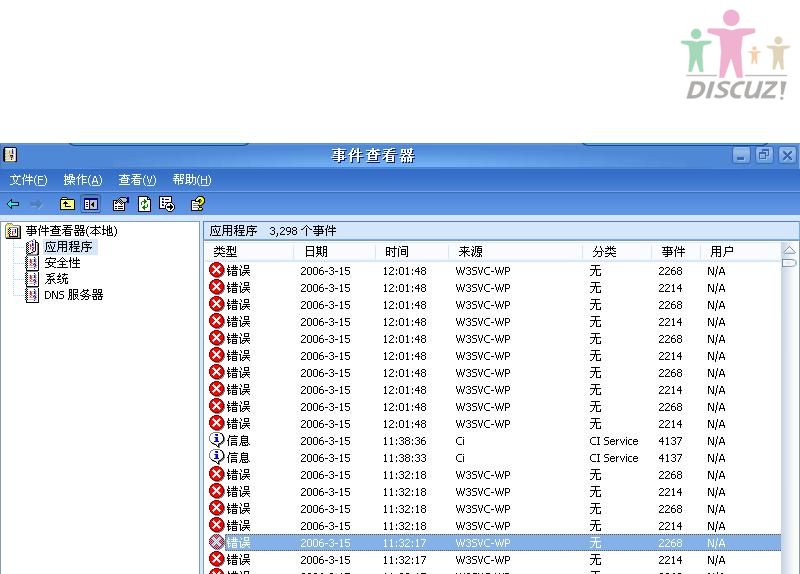Image resolution: width=800 pixels, height=574 pixels.
Task: Click the Refresh toolbar icon
Action: pyautogui.click(x=144, y=204)
